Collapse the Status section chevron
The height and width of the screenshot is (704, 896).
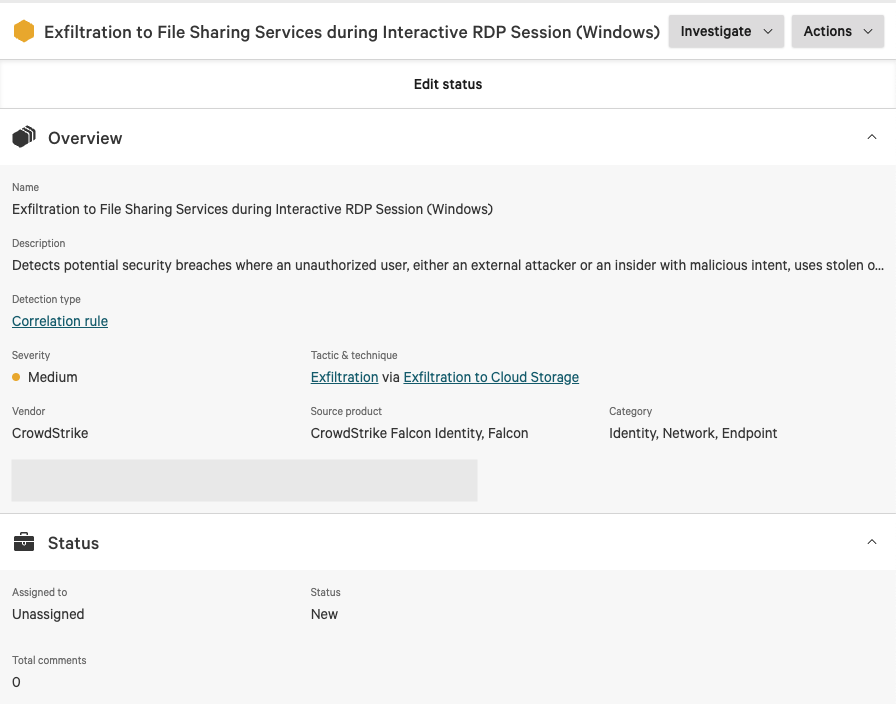[x=871, y=542]
